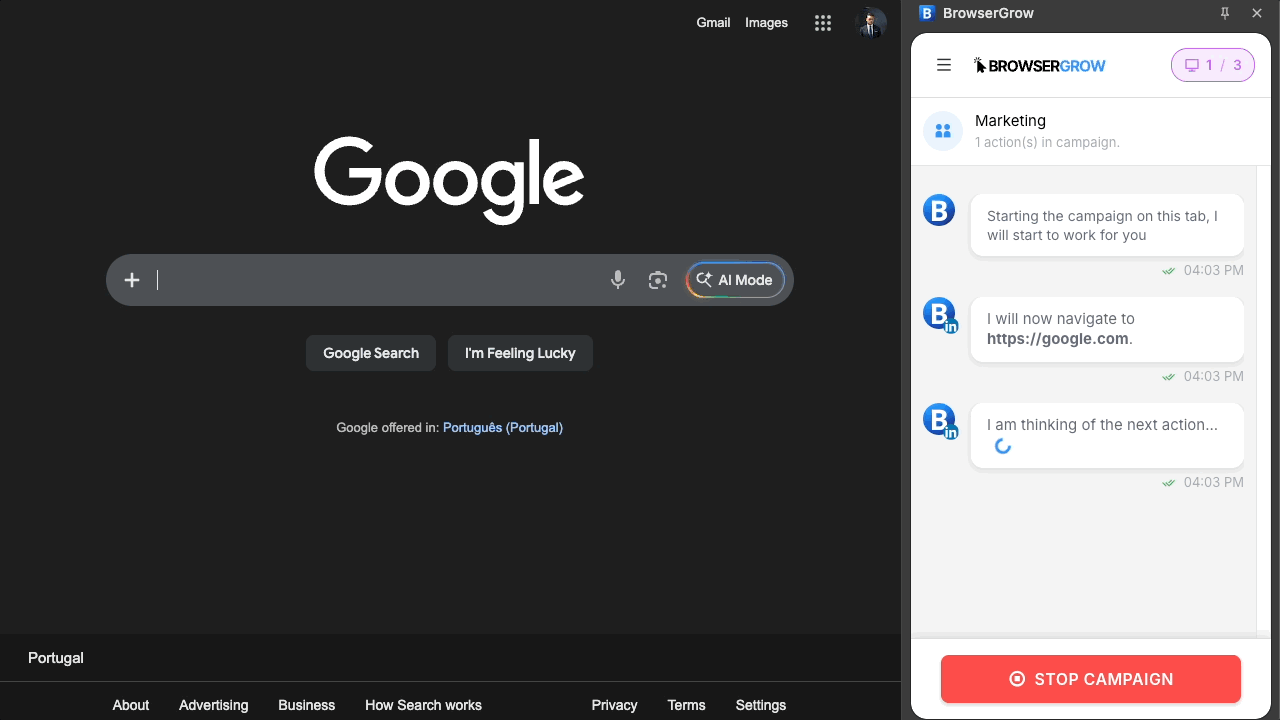Screen dimensions: 1280x720
Task: Open the tab counter showing 1 of 3
Action: [1212, 64]
